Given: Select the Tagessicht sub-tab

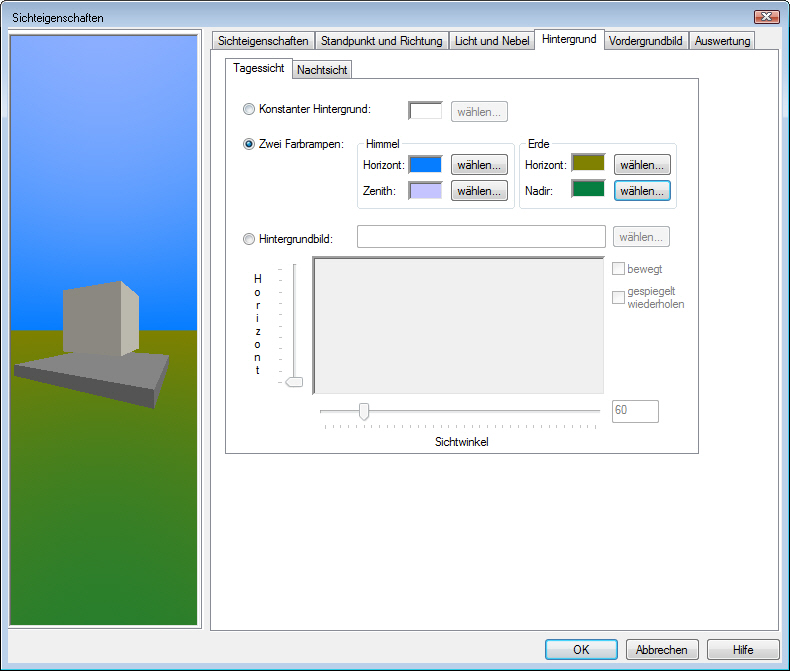Looking at the screenshot, I should tap(258, 68).
